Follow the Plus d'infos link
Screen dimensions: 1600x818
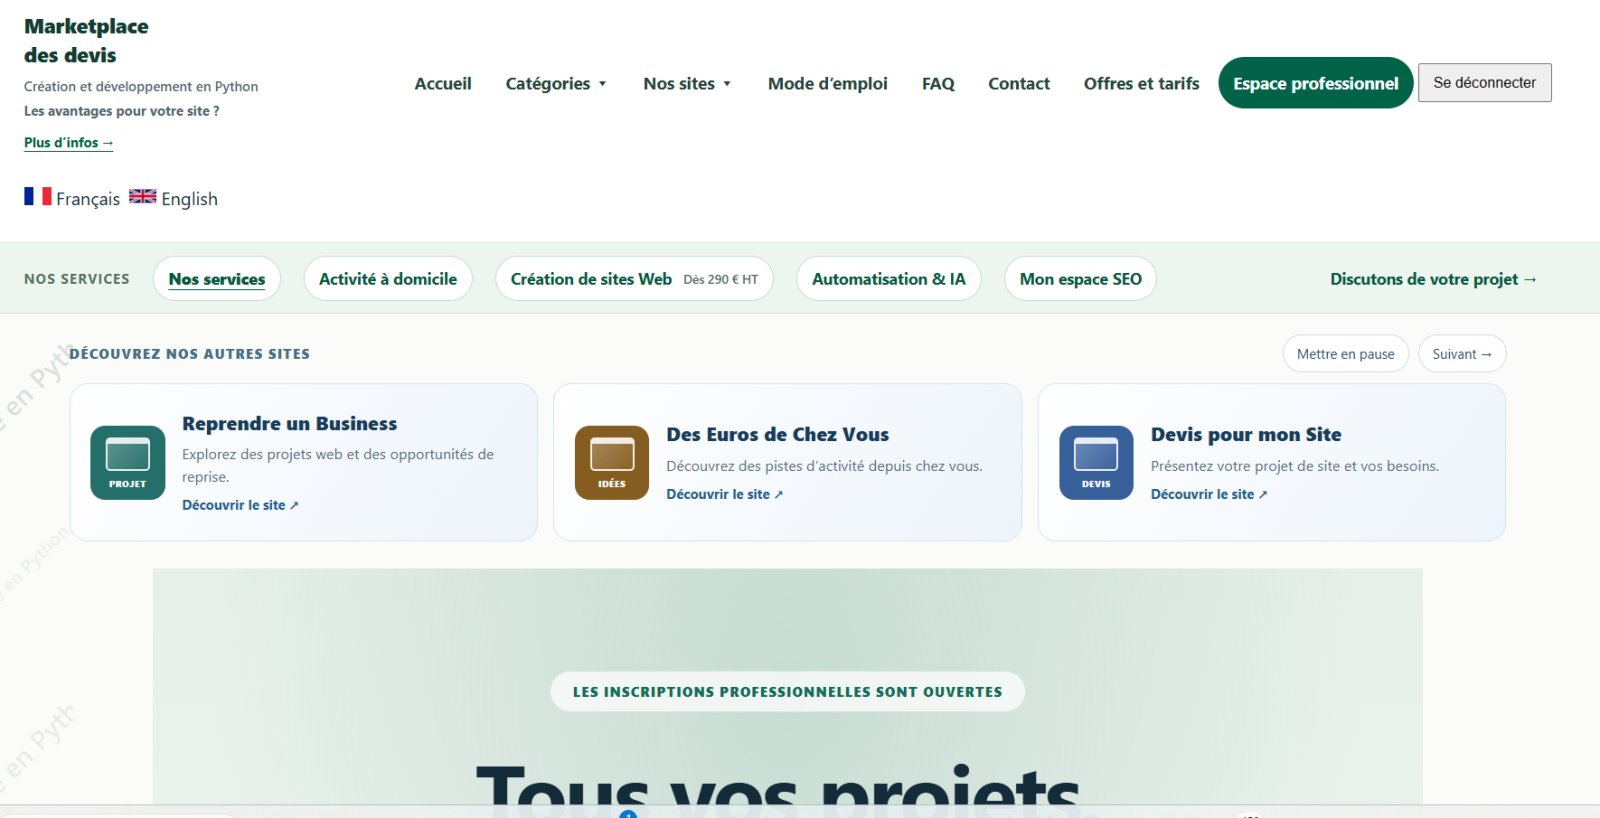[69, 143]
